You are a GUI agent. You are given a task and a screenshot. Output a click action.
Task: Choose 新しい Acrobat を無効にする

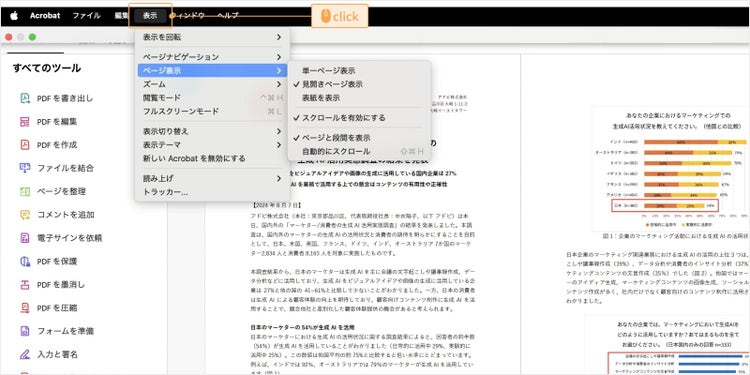click(x=212, y=158)
